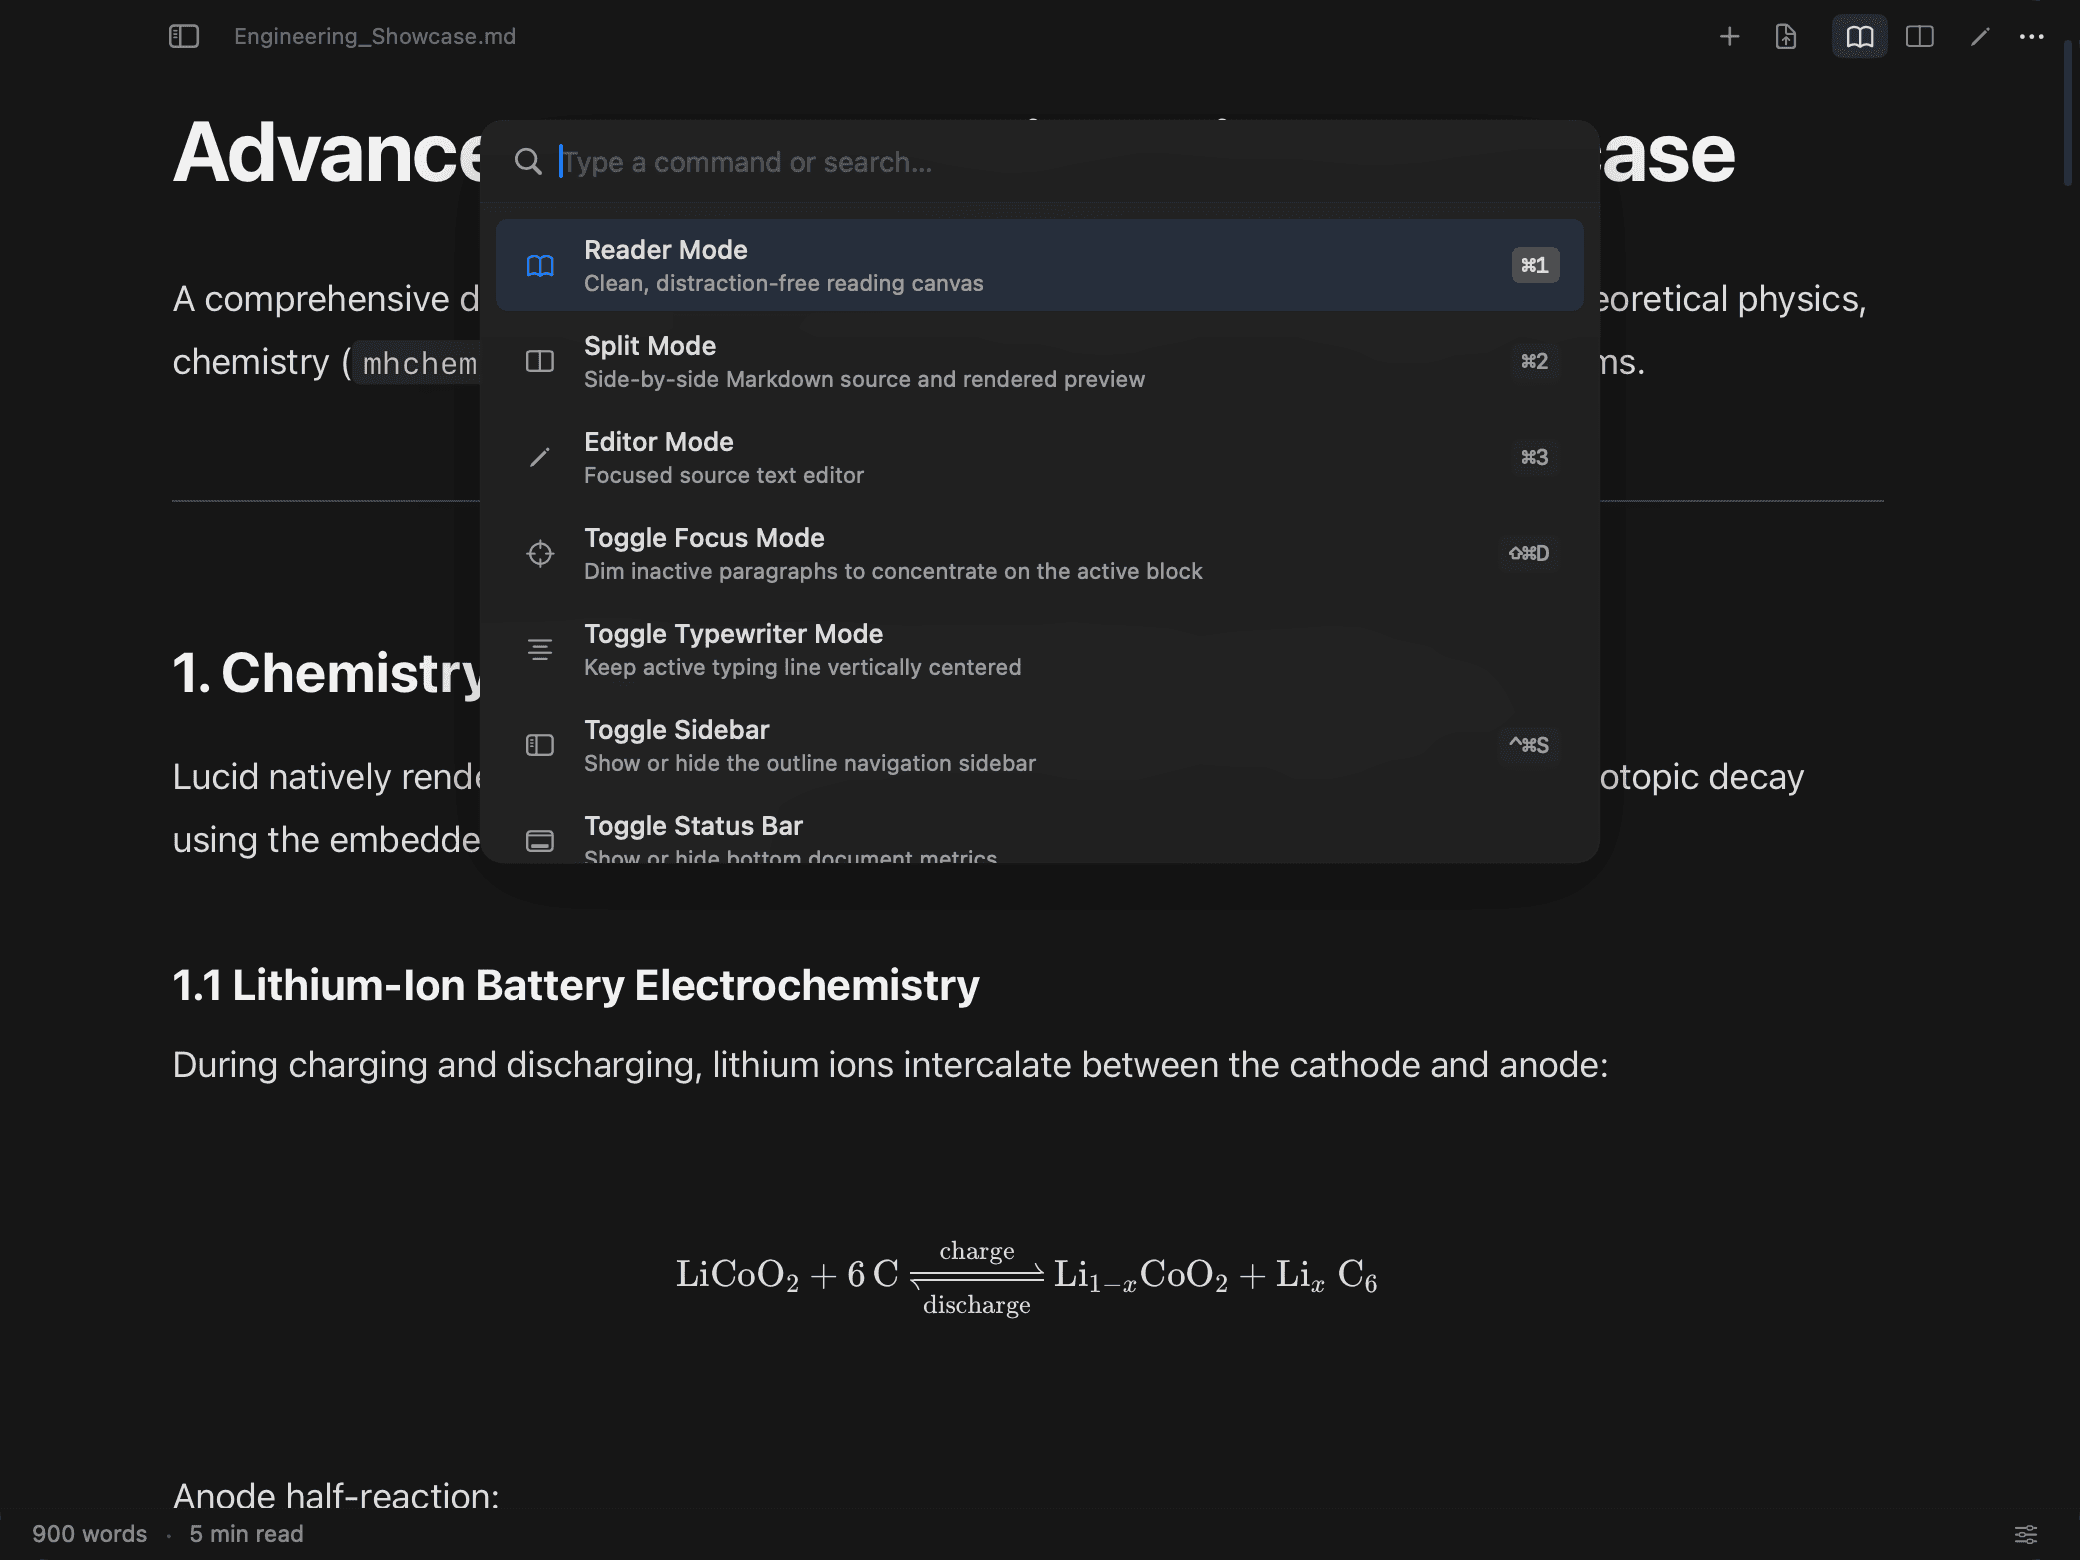Activate reader mode book icon in toolbar
Screen dimensions: 2080x1560
pyautogui.click(x=1859, y=37)
